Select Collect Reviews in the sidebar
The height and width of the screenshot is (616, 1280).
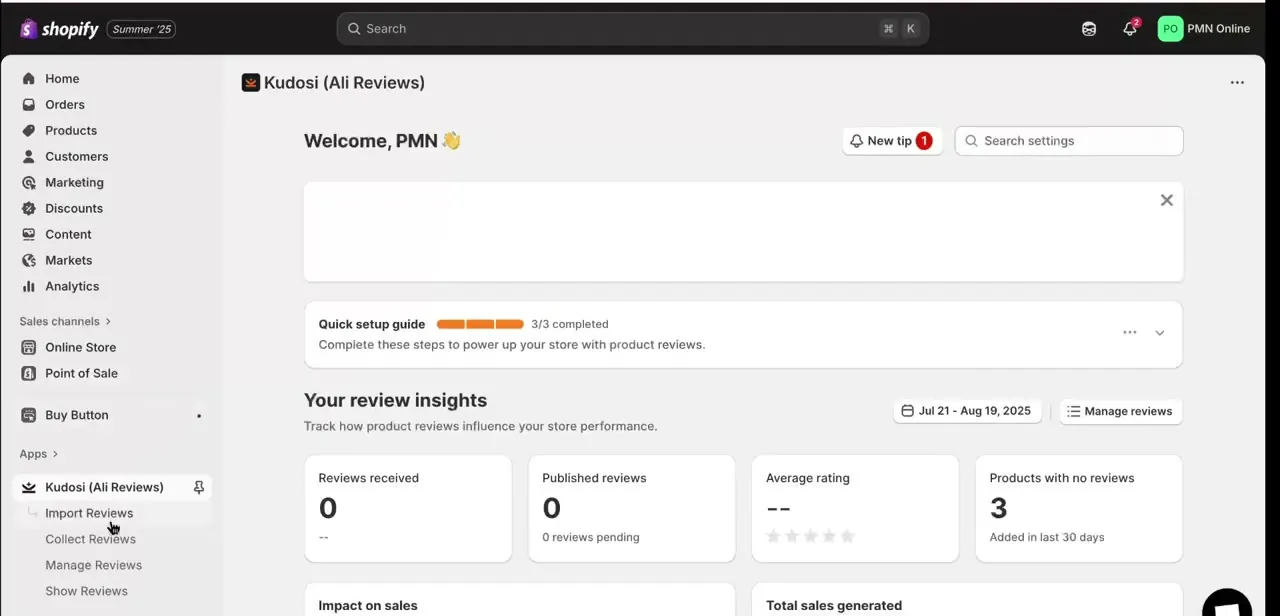(x=90, y=539)
